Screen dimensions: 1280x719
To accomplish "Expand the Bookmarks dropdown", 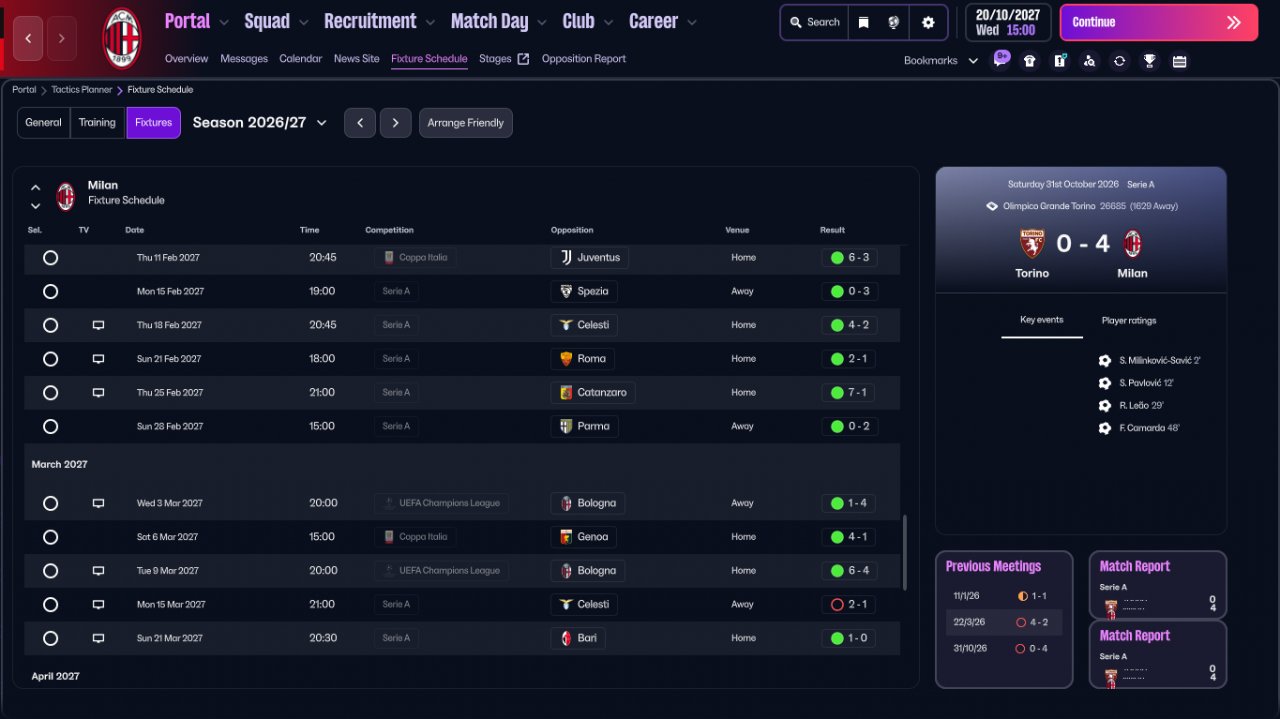I will (x=941, y=61).
